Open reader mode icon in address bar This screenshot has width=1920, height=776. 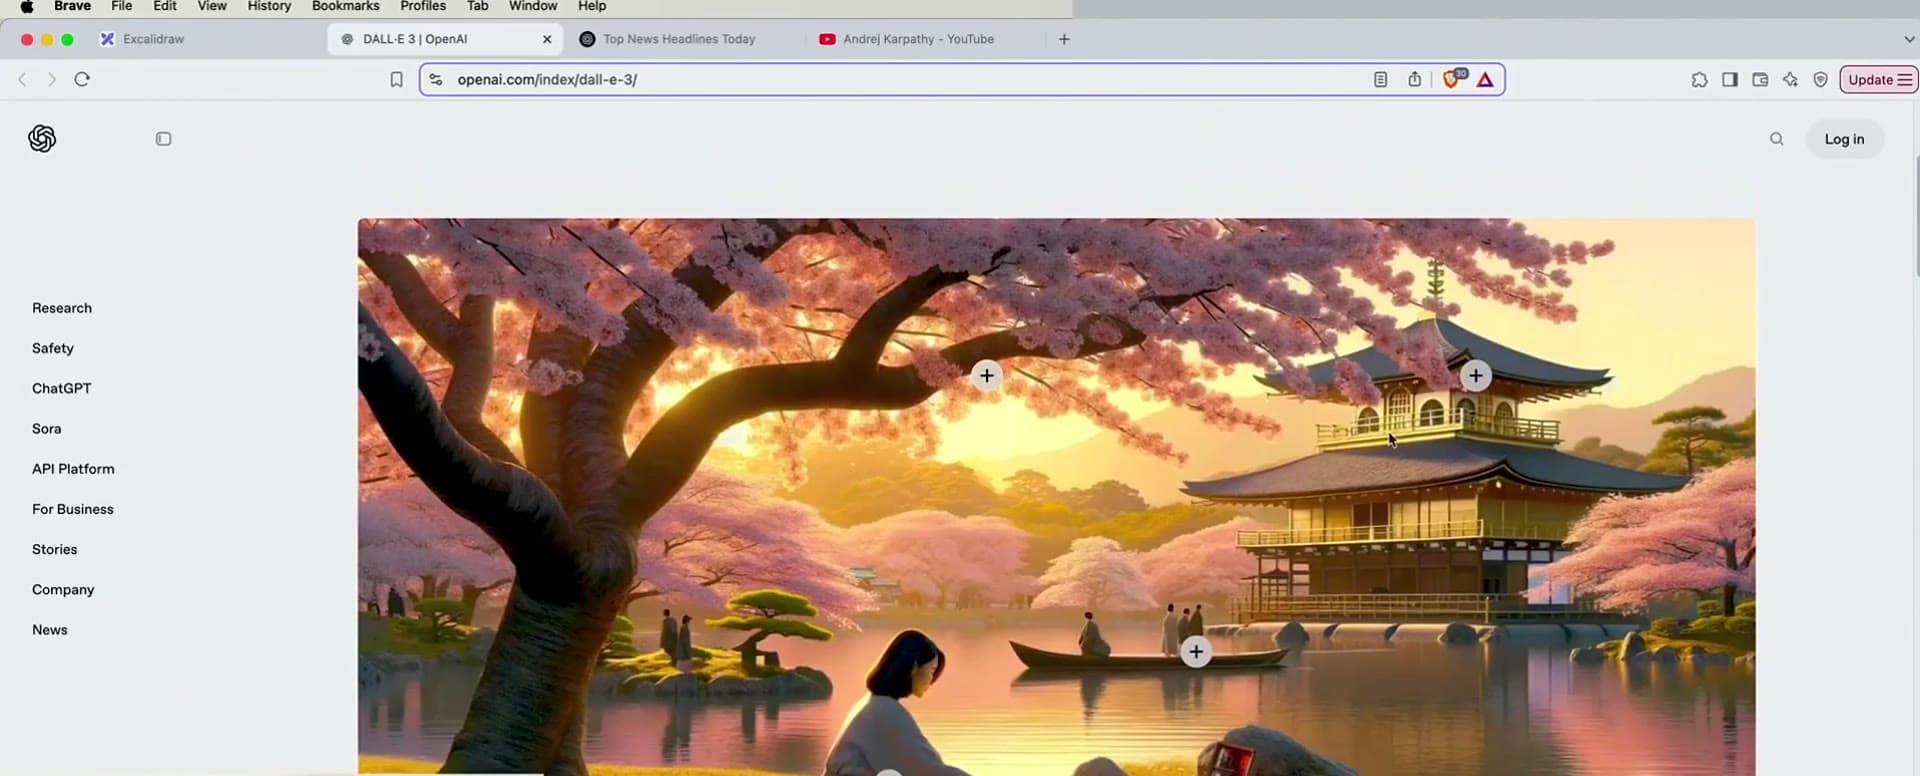[x=1380, y=79]
